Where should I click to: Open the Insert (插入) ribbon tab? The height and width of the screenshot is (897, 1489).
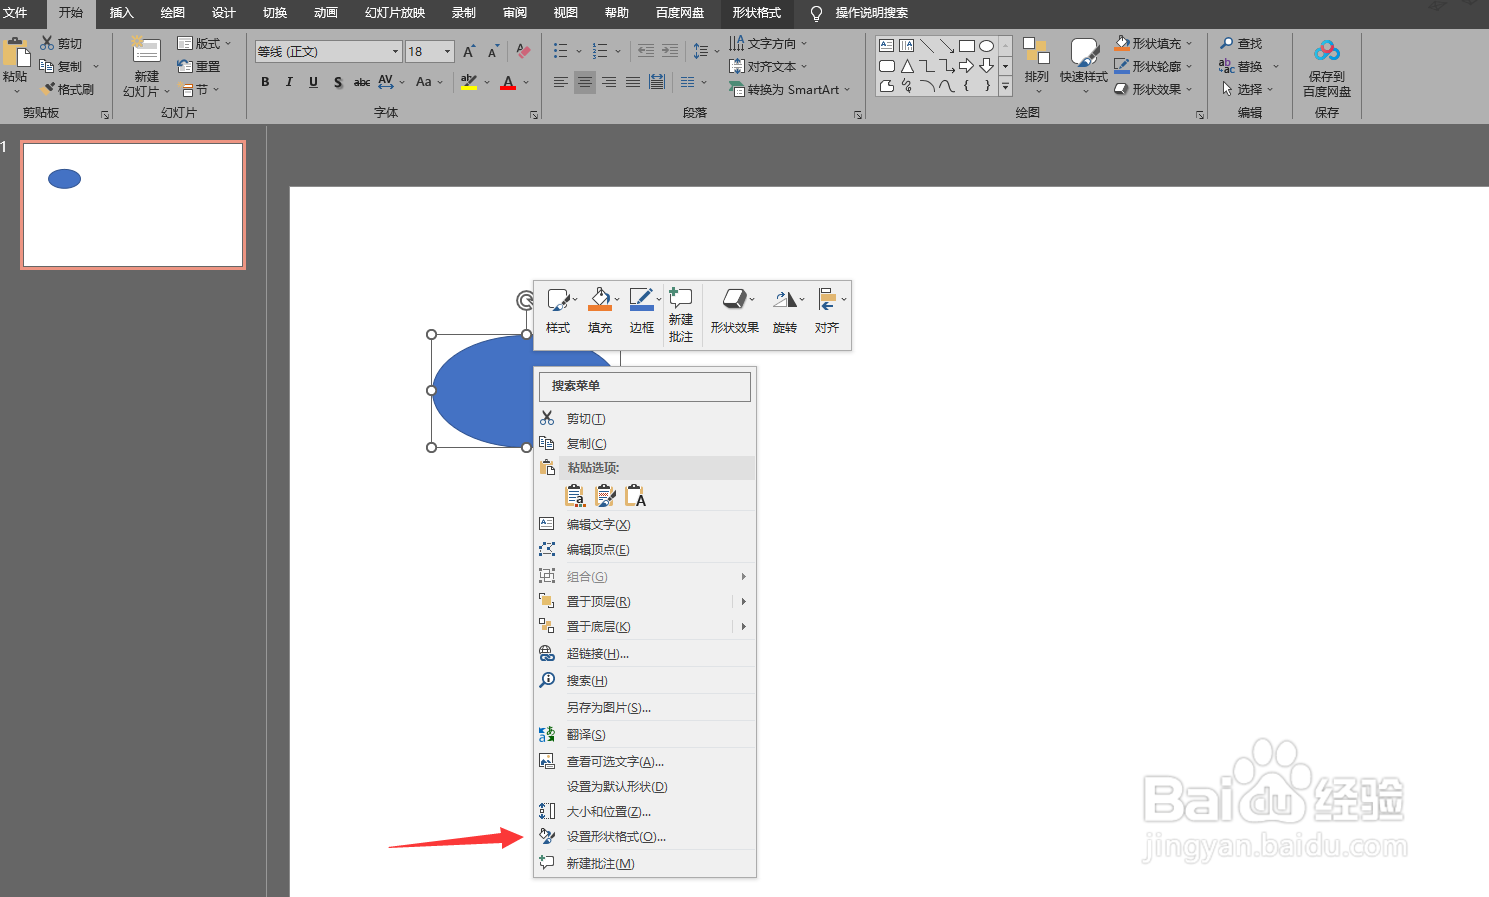click(121, 13)
